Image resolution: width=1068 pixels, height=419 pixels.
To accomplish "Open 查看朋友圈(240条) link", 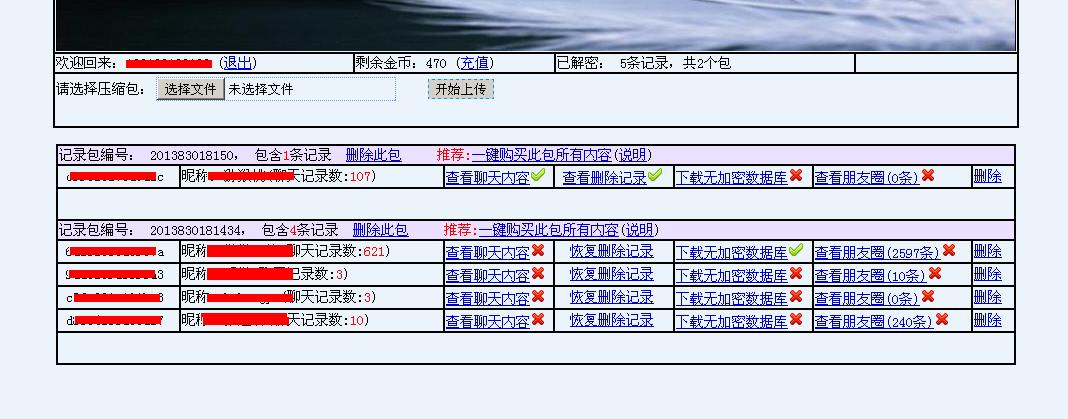I will point(874,321).
